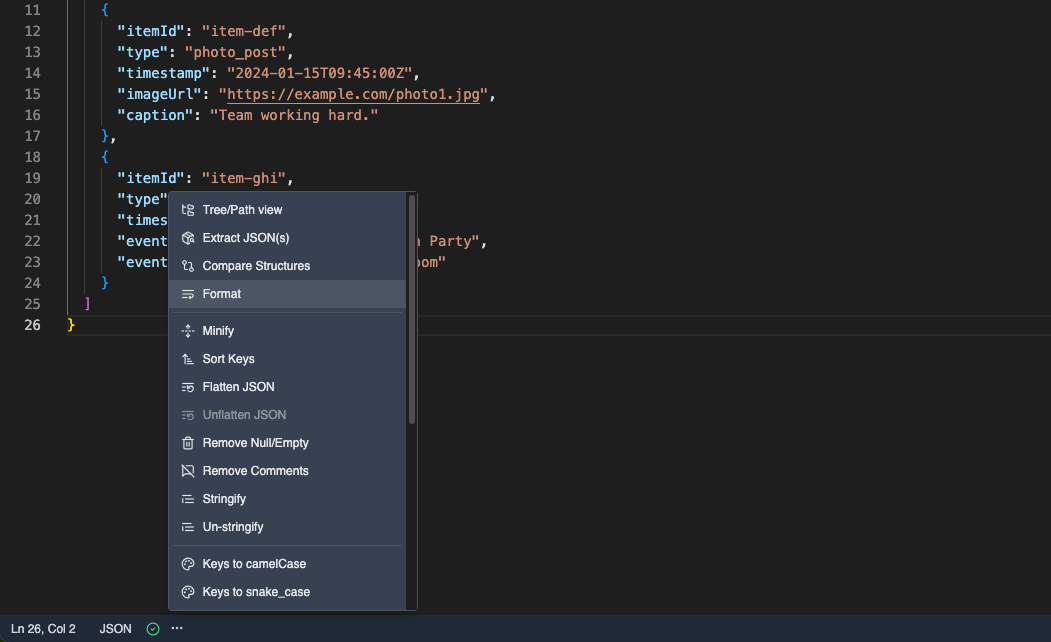
Task: Click the opening brace on line 18
Action: (x=105, y=157)
